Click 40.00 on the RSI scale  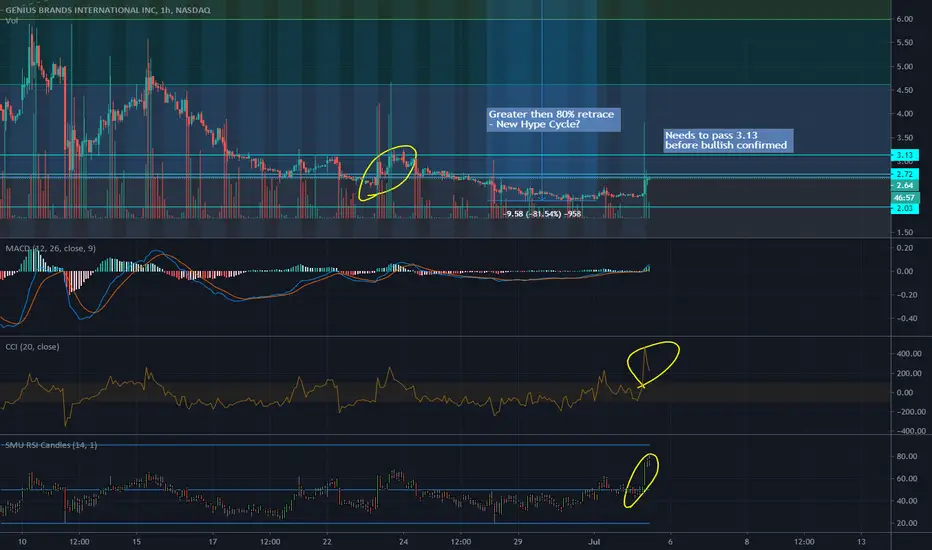click(x=906, y=501)
